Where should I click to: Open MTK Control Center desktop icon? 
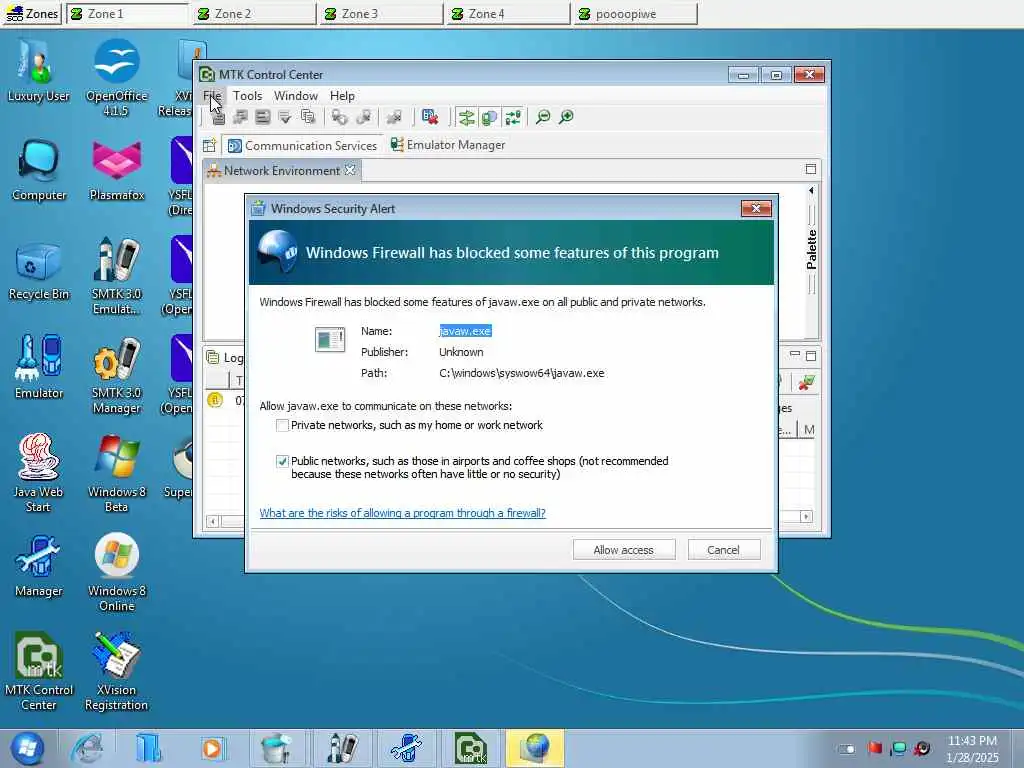pos(39,672)
